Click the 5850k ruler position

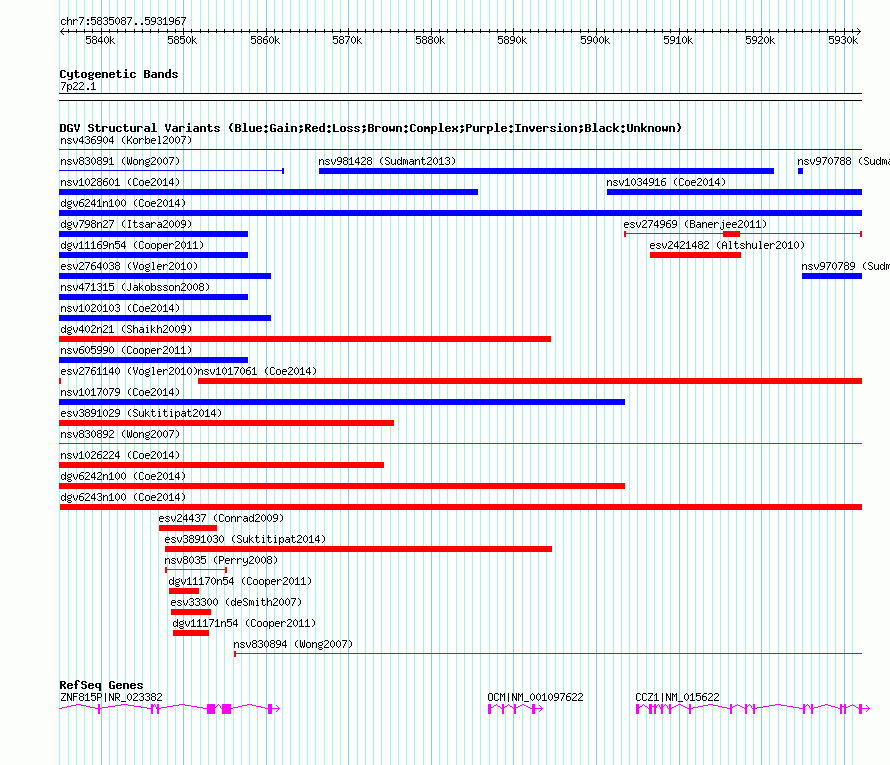(182, 40)
